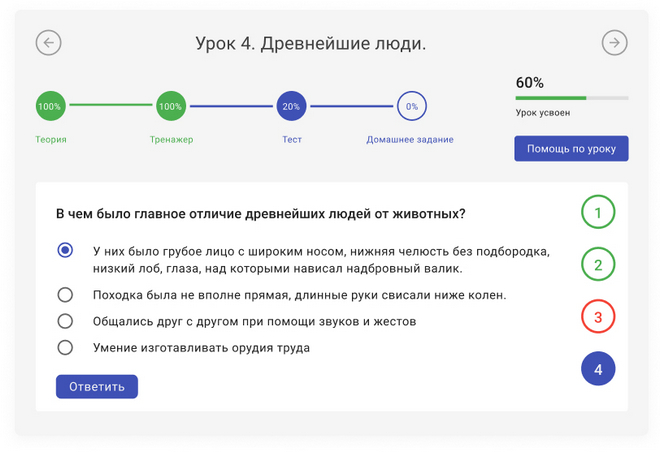Select answer about походка and длинные руки

tap(65, 295)
